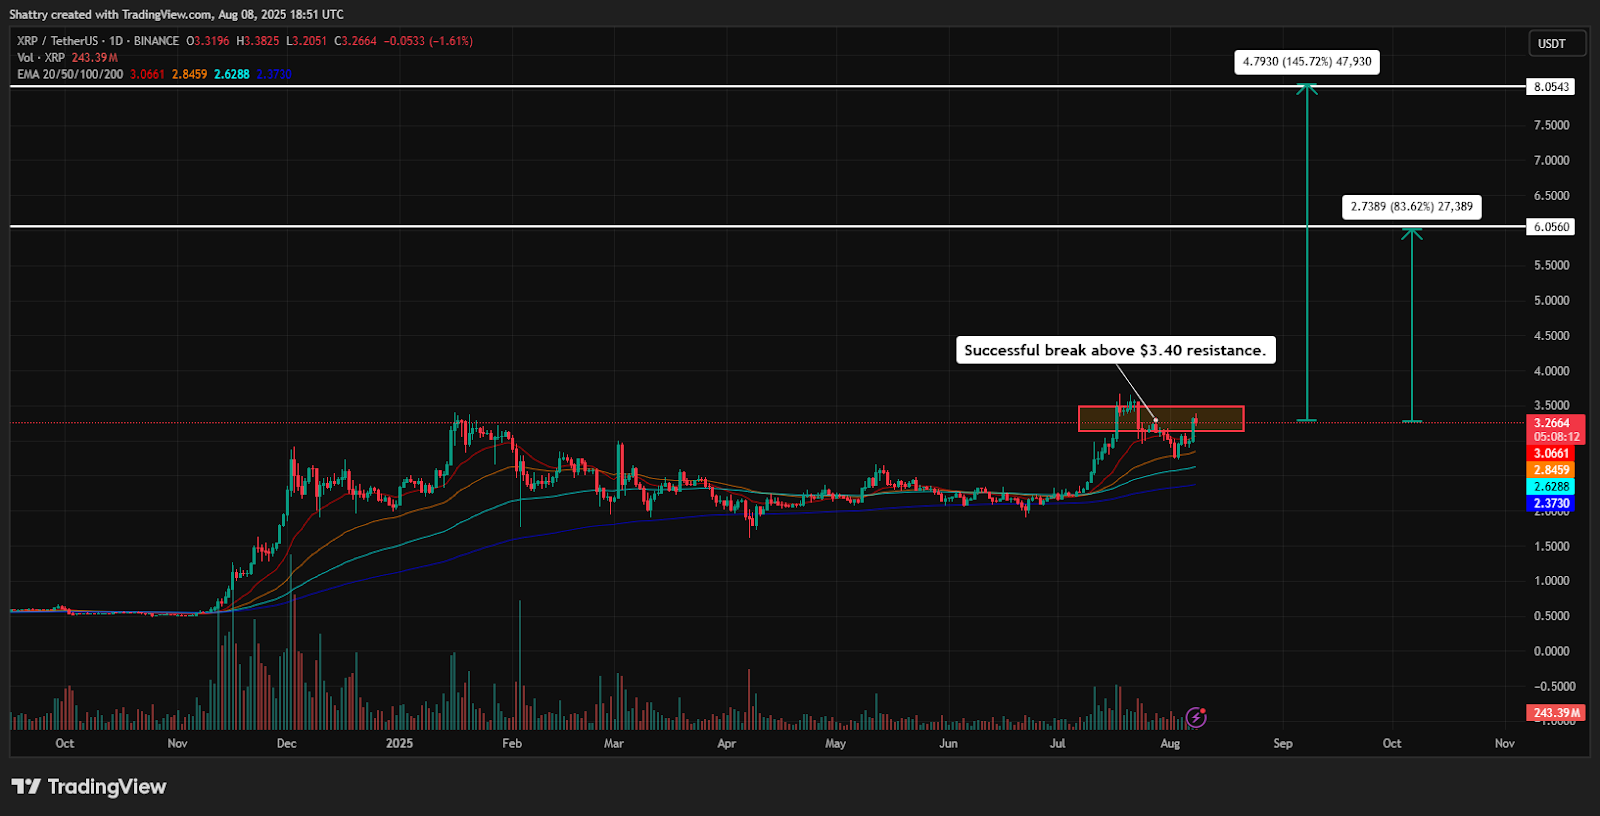This screenshot has height=816, width=1600.
Task: Click the arrowhead at the 6.0560 target
Action: [1411, 232]
